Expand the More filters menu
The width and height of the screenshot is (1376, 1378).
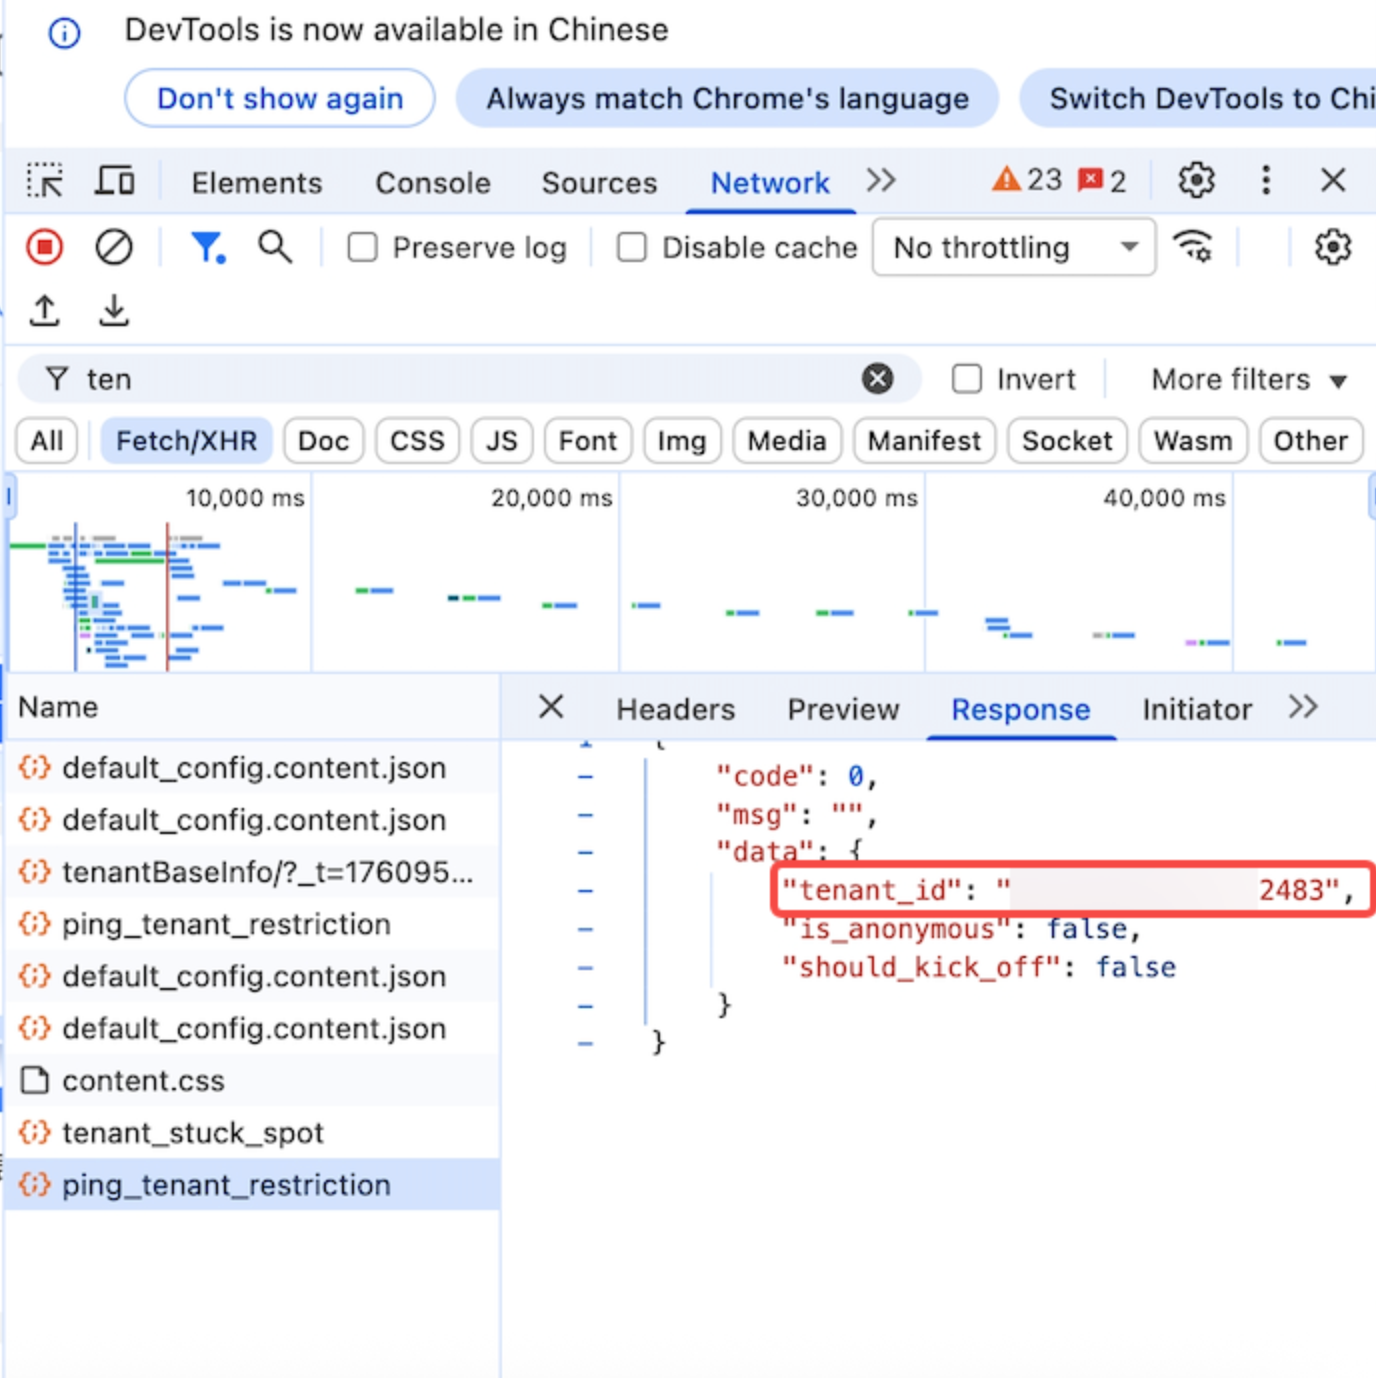tap(1248, 380)
